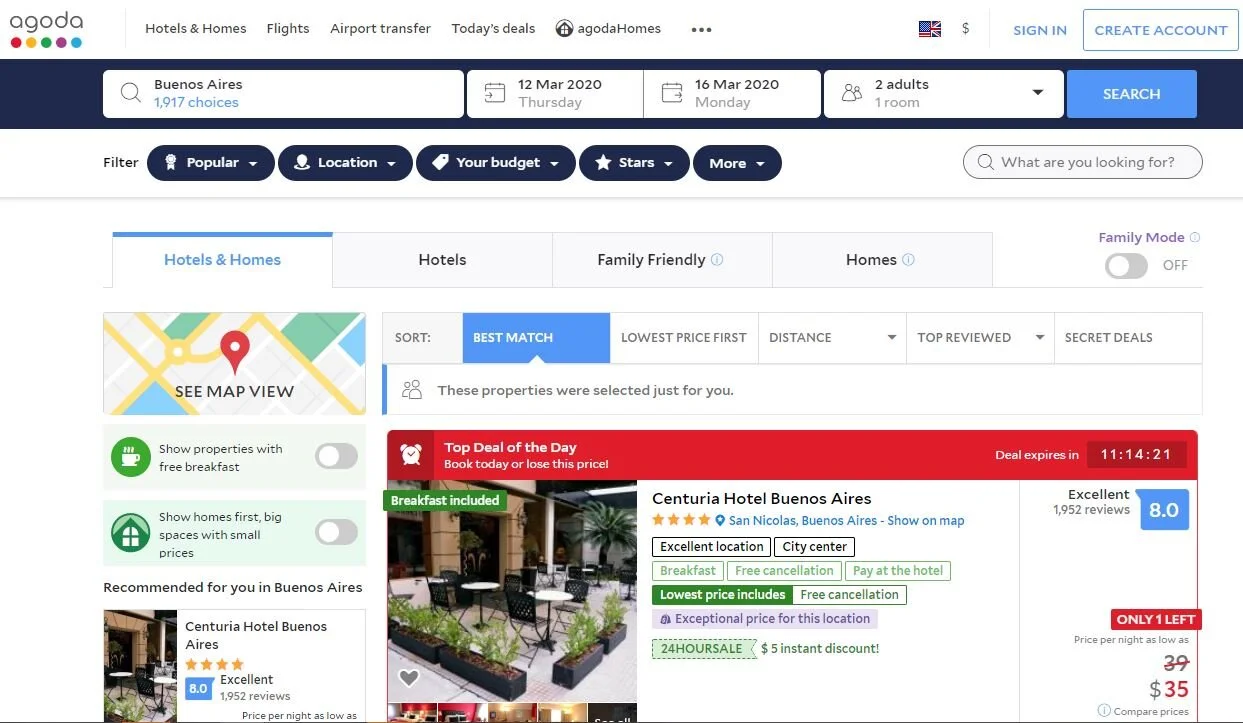Open the More filters dropdown
This screenshot has height=723, width=1243.
(x=737, y=163)
